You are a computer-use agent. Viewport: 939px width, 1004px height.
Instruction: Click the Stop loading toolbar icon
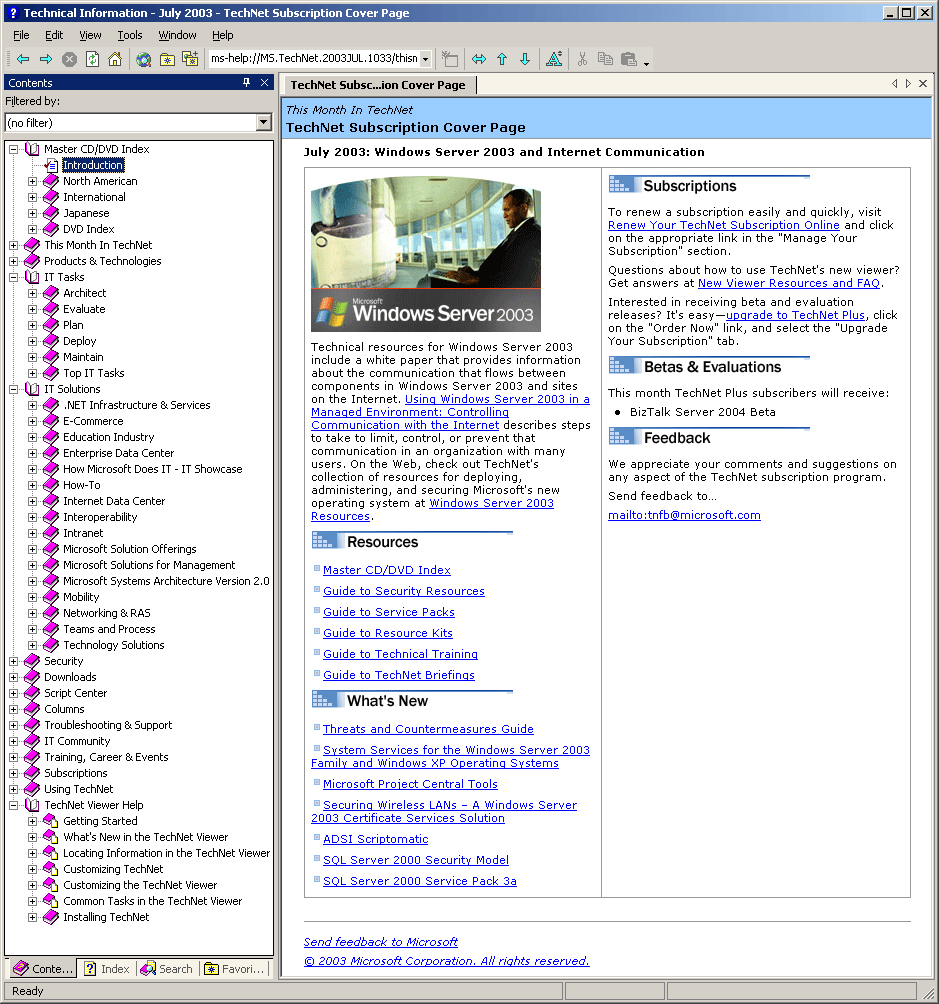tap(69, 59)
